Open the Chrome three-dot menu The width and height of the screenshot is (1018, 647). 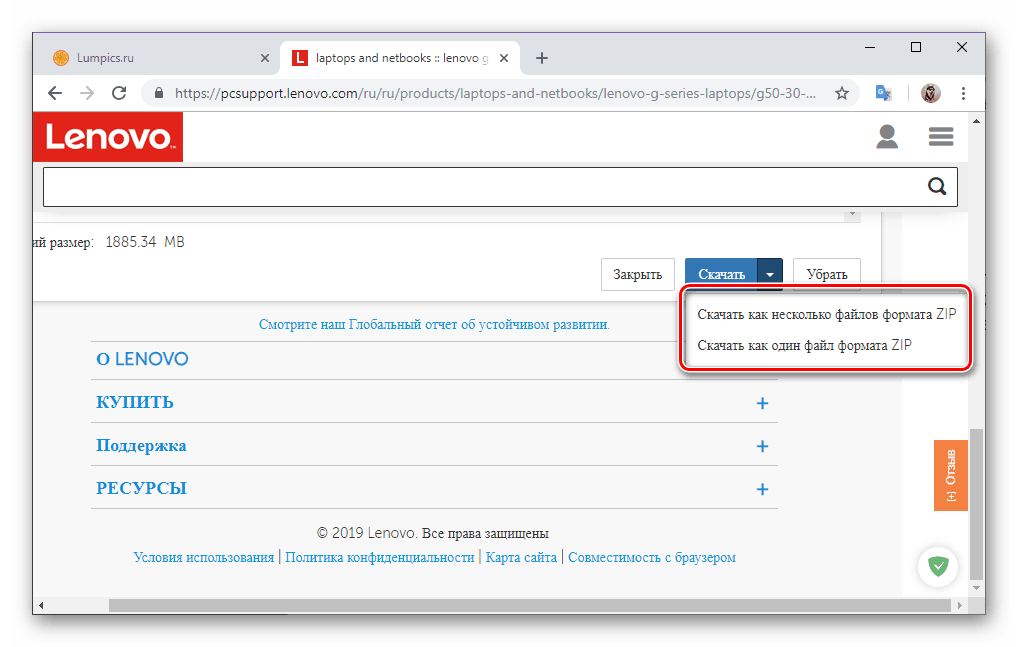[x=963, y=93]
